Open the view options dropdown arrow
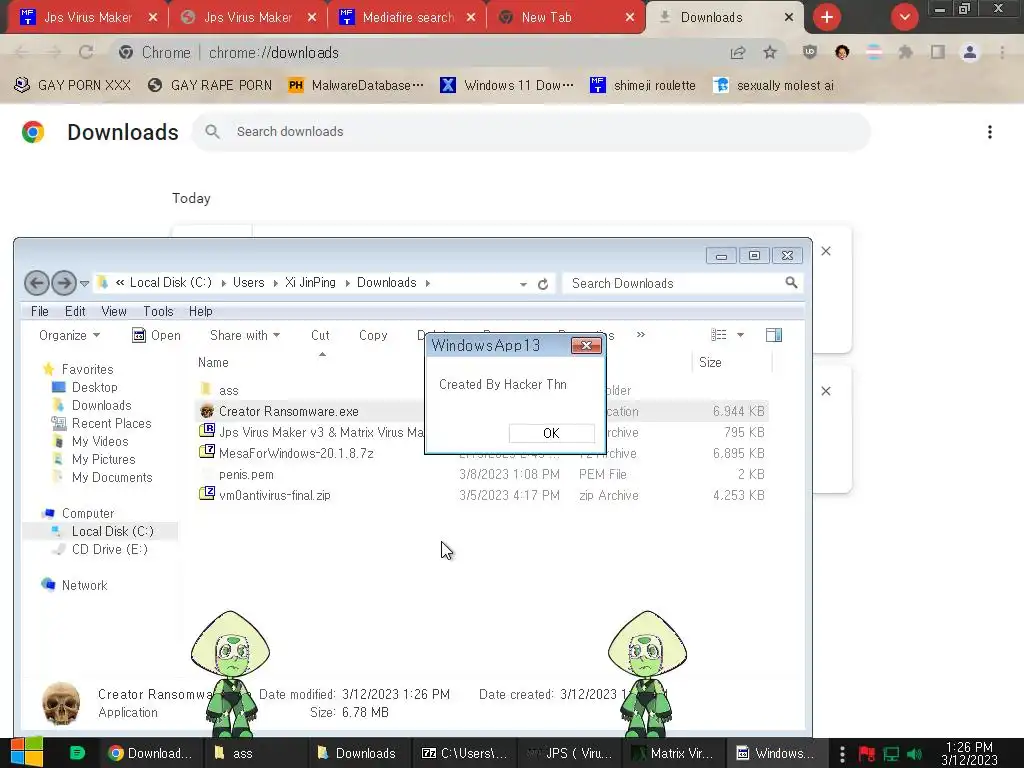1024x768 pixels. pos(741,335)
